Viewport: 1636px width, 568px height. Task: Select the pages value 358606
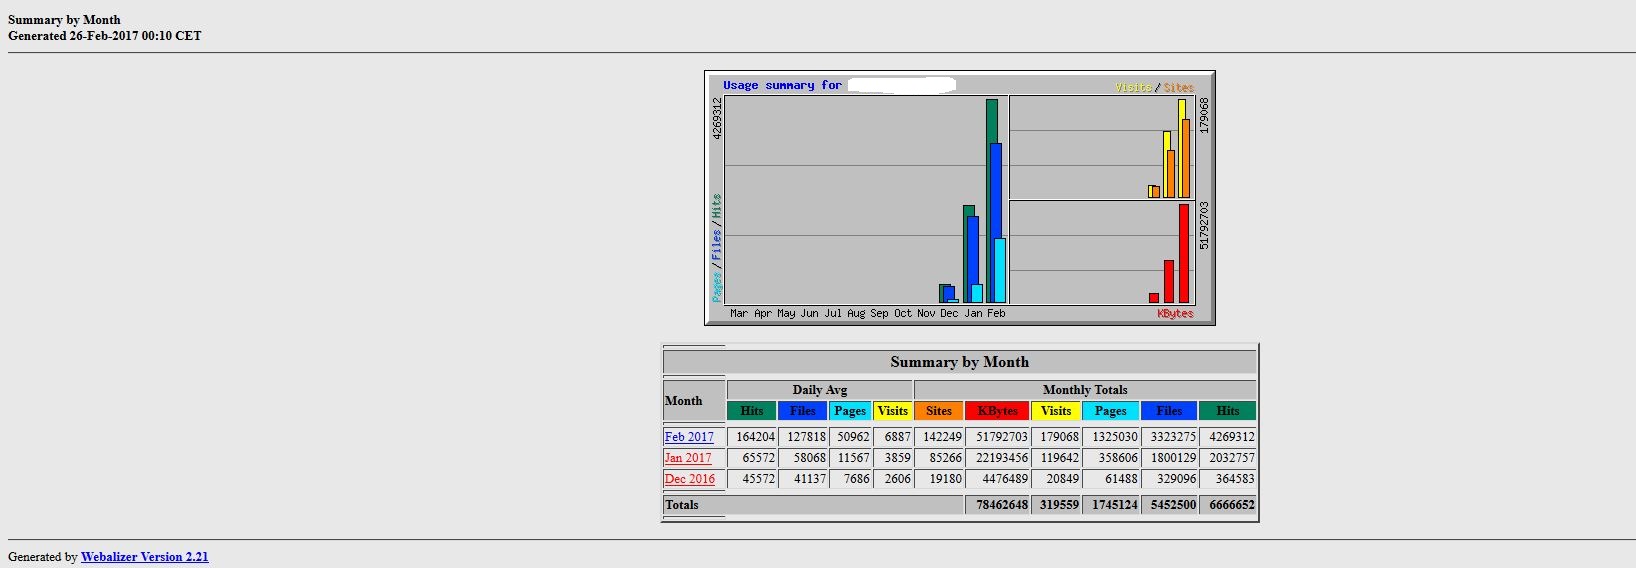point(1118,458)
